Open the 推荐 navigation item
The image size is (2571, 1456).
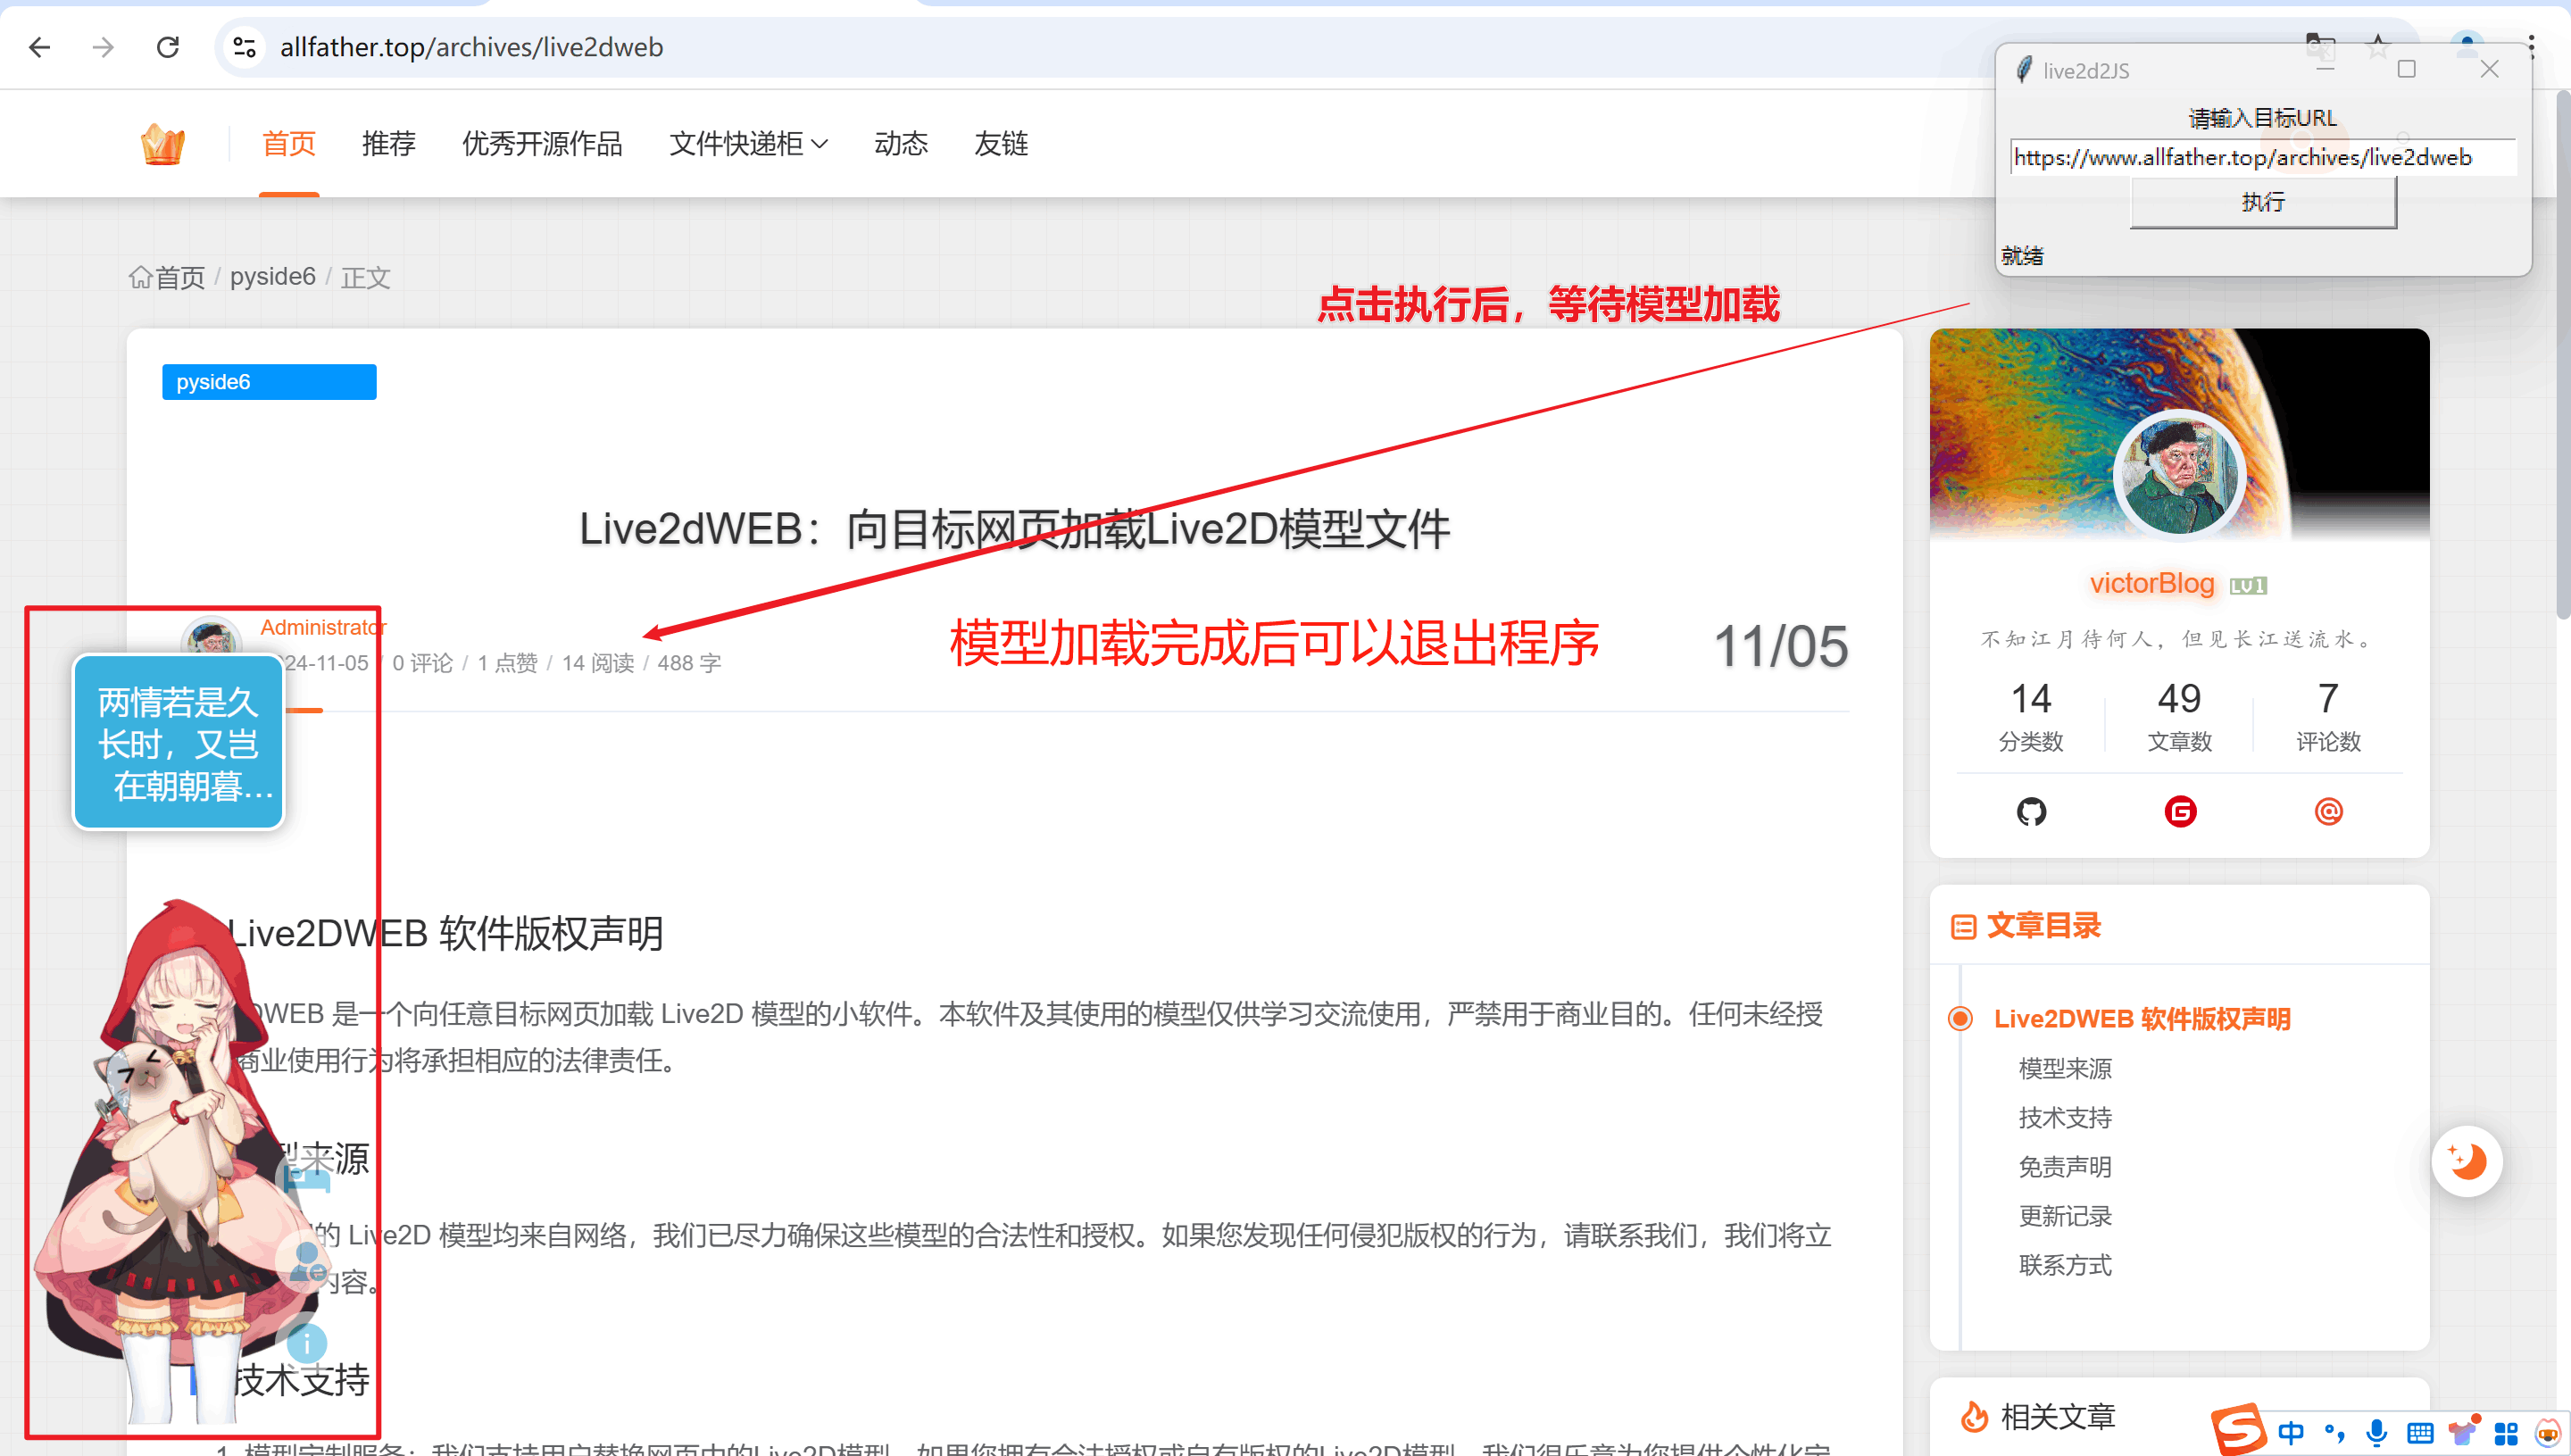coord(389,144)
